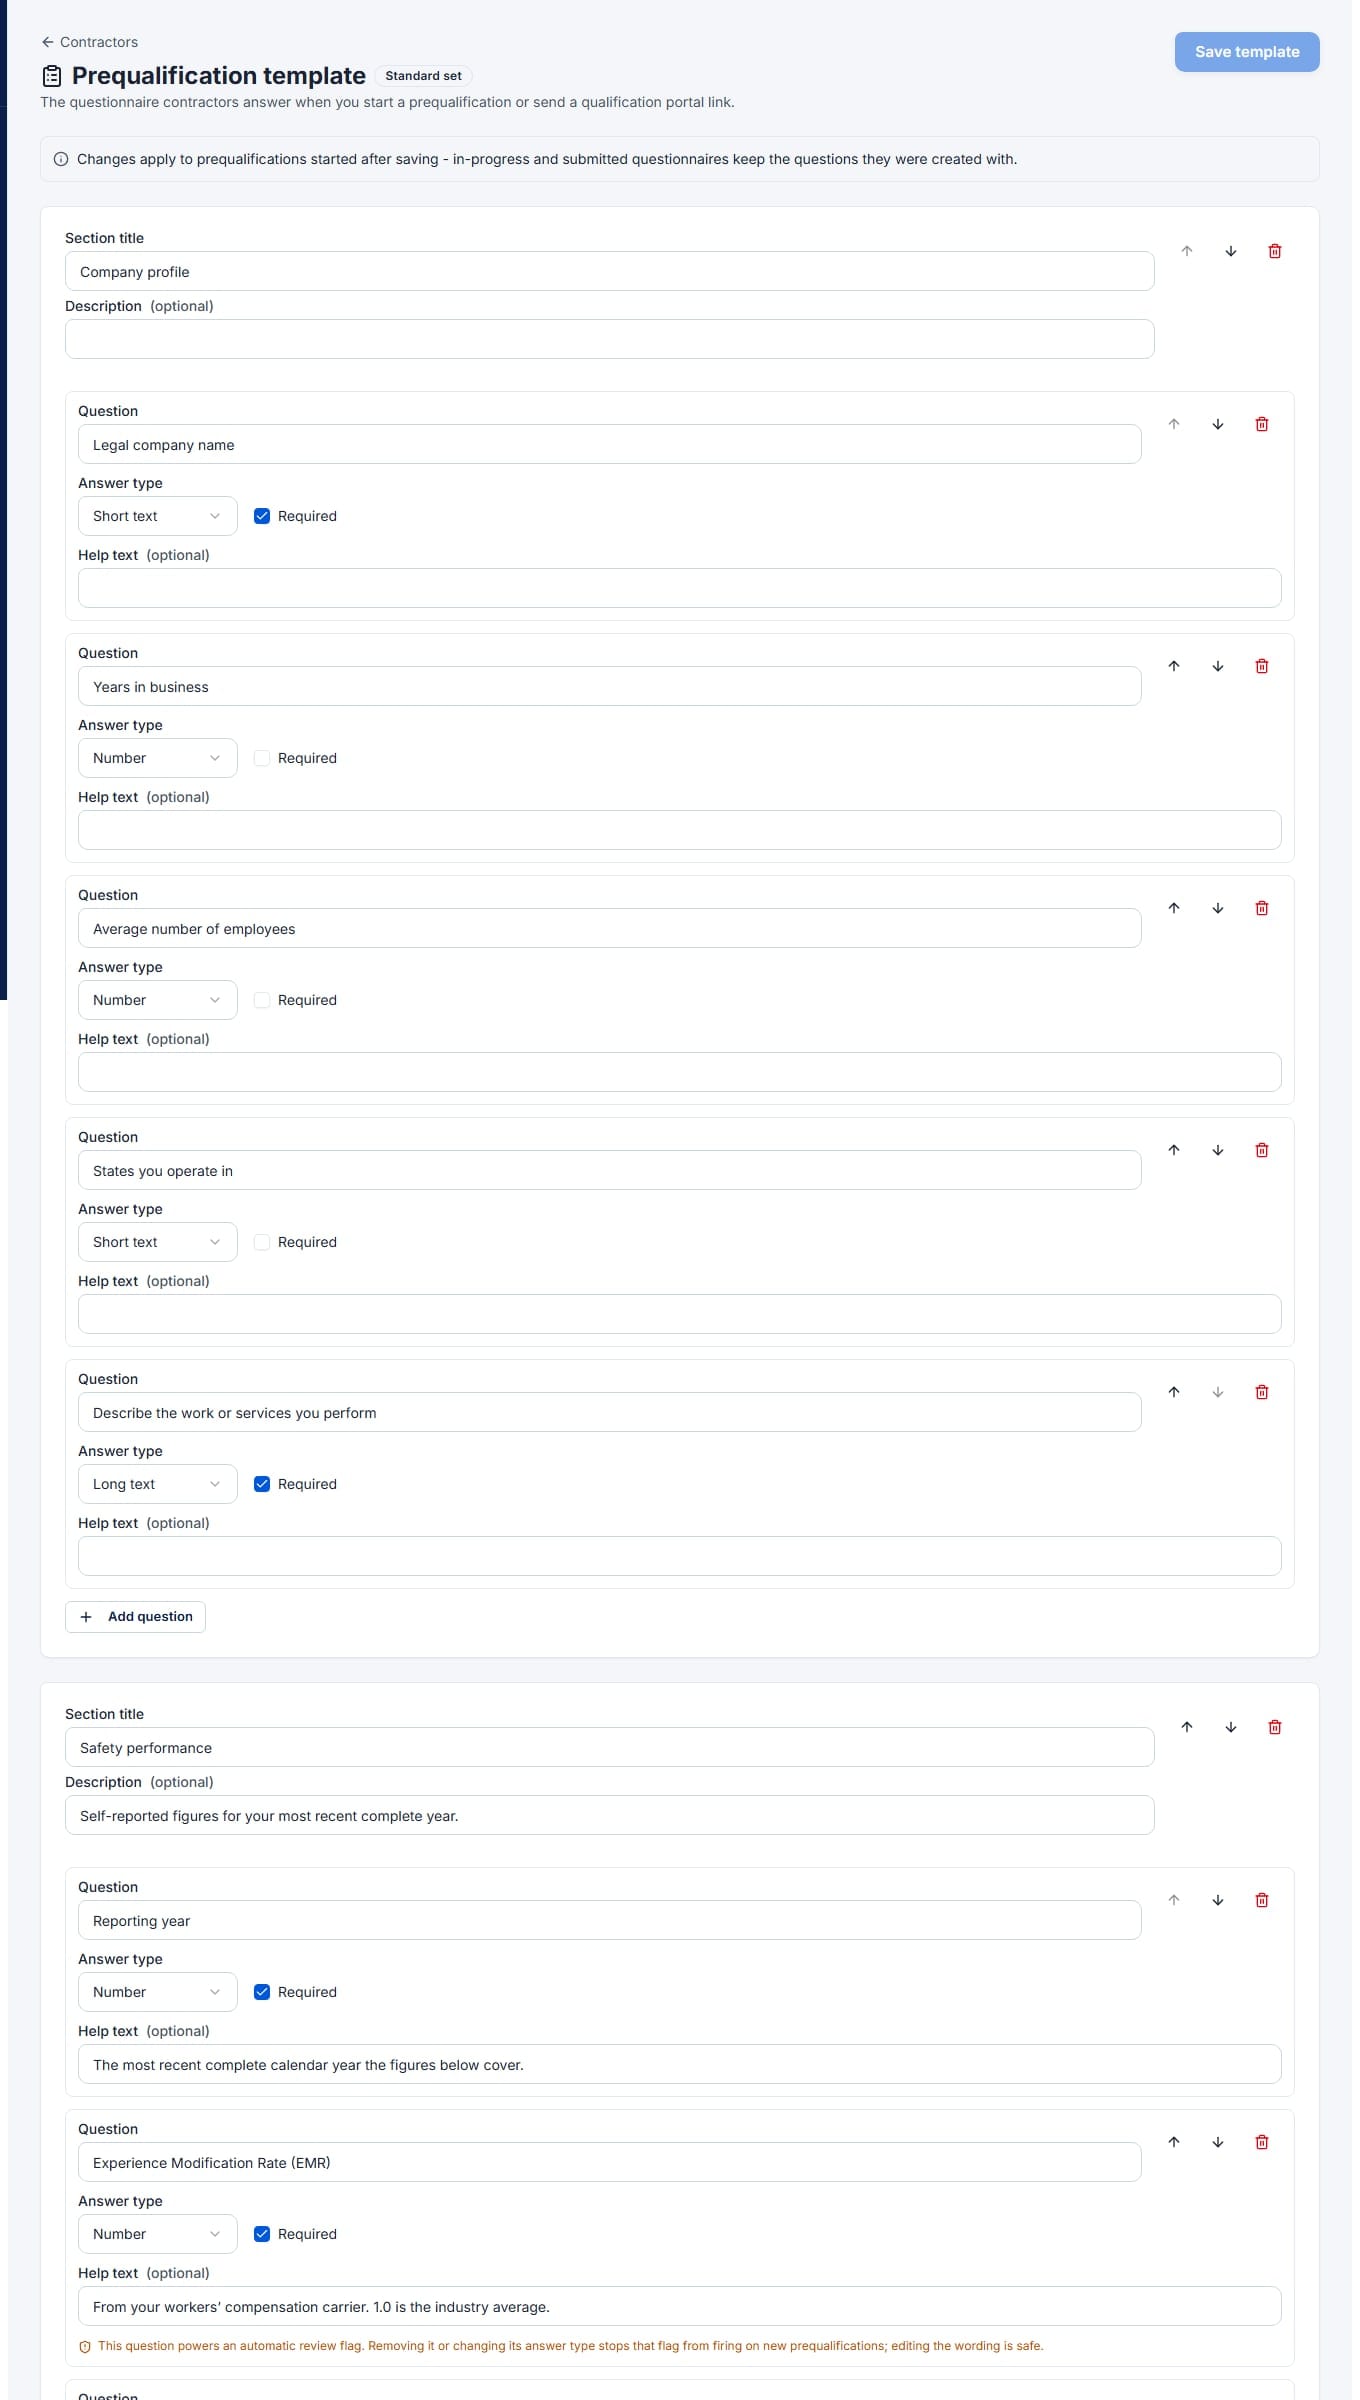The width and height of the screenshot is (1360, 2400).
Task: Edit States you operate in question field
Action: point(610,1171)
